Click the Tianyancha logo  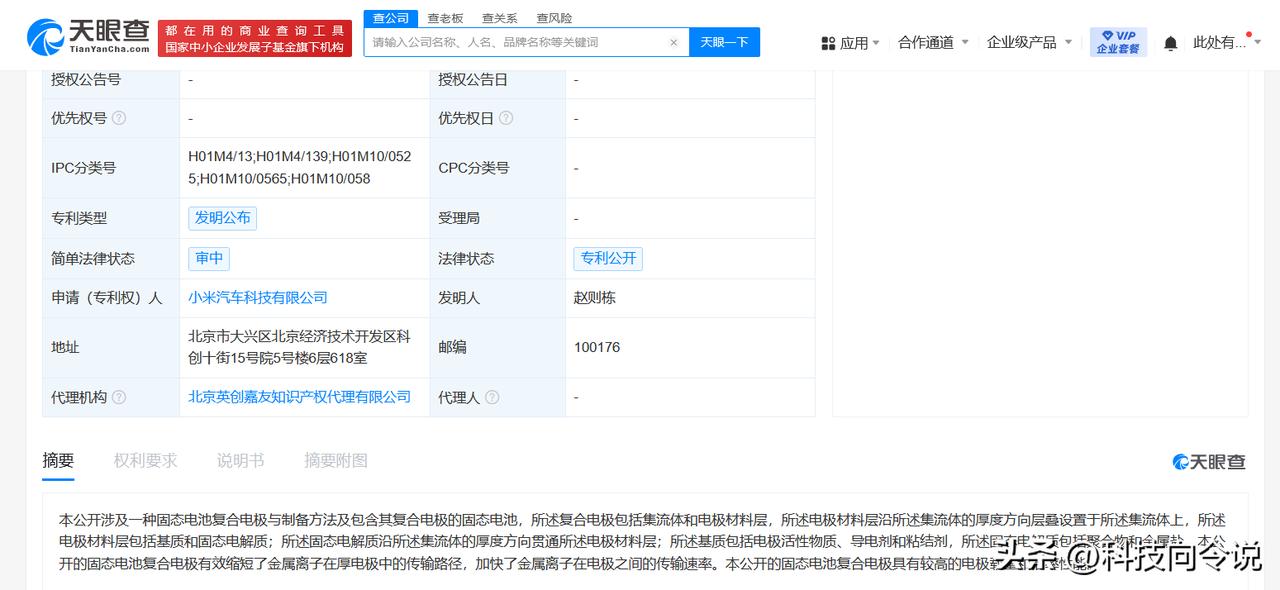(x=89, y=37)
